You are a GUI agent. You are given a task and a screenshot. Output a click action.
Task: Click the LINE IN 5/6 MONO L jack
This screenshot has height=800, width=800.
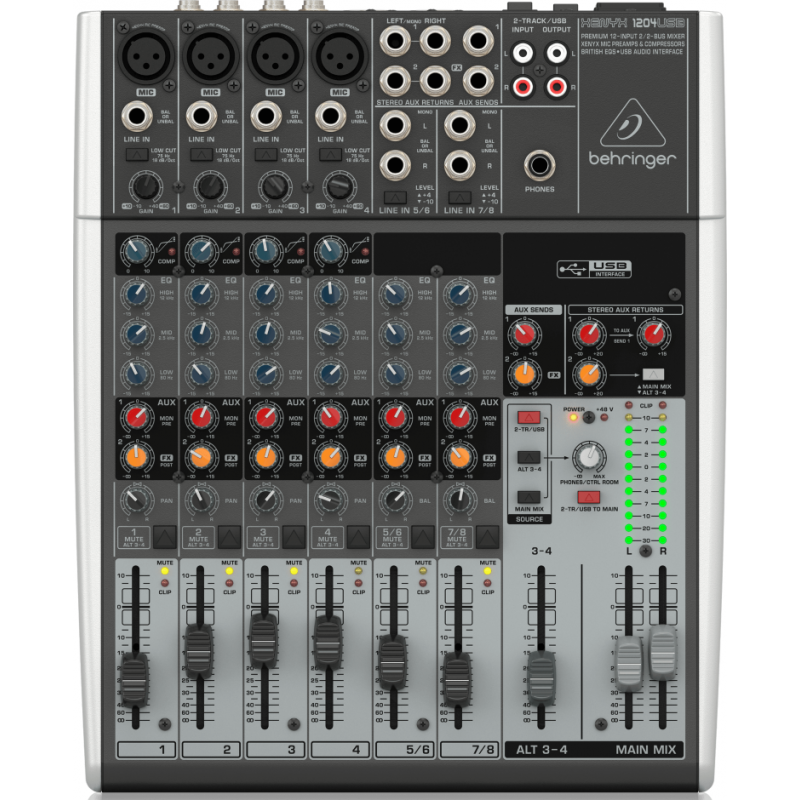pyautogui.click(x=394, y=123)
